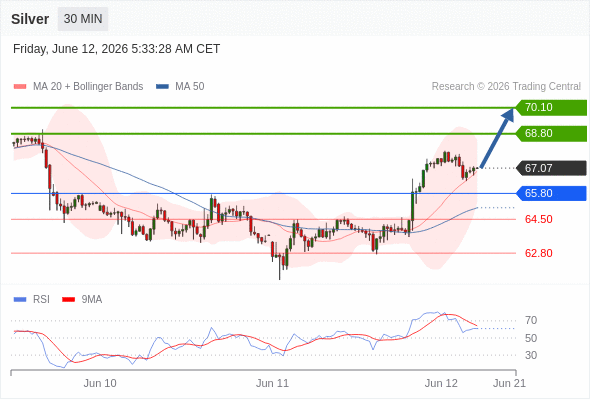Click the 65.80 blue pivot price tag
This screenshot has width=590, height=400.
[551, 193]
